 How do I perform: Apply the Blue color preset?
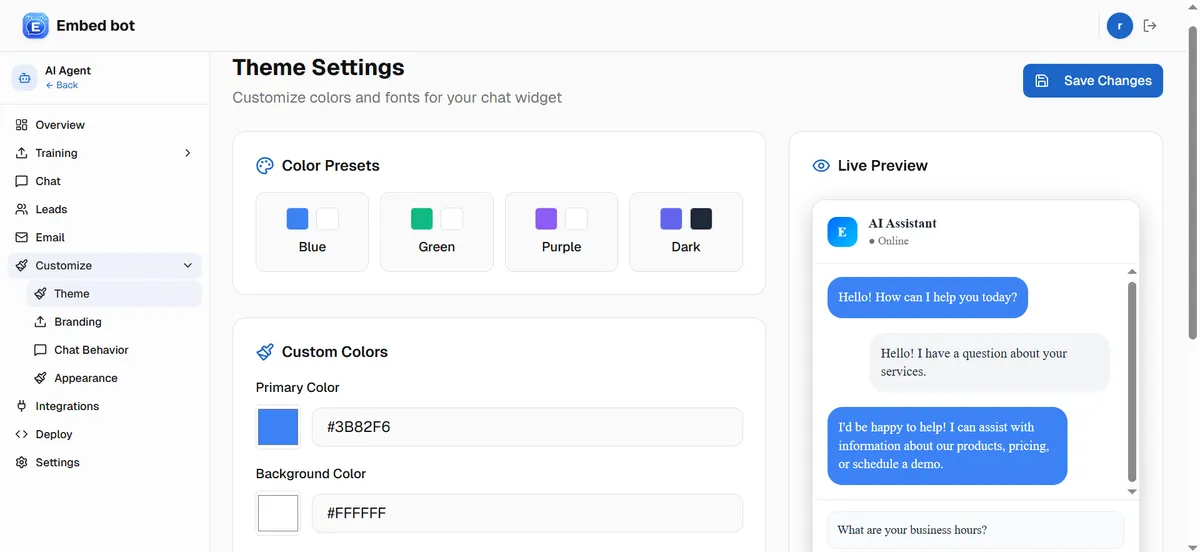(312, 232)
